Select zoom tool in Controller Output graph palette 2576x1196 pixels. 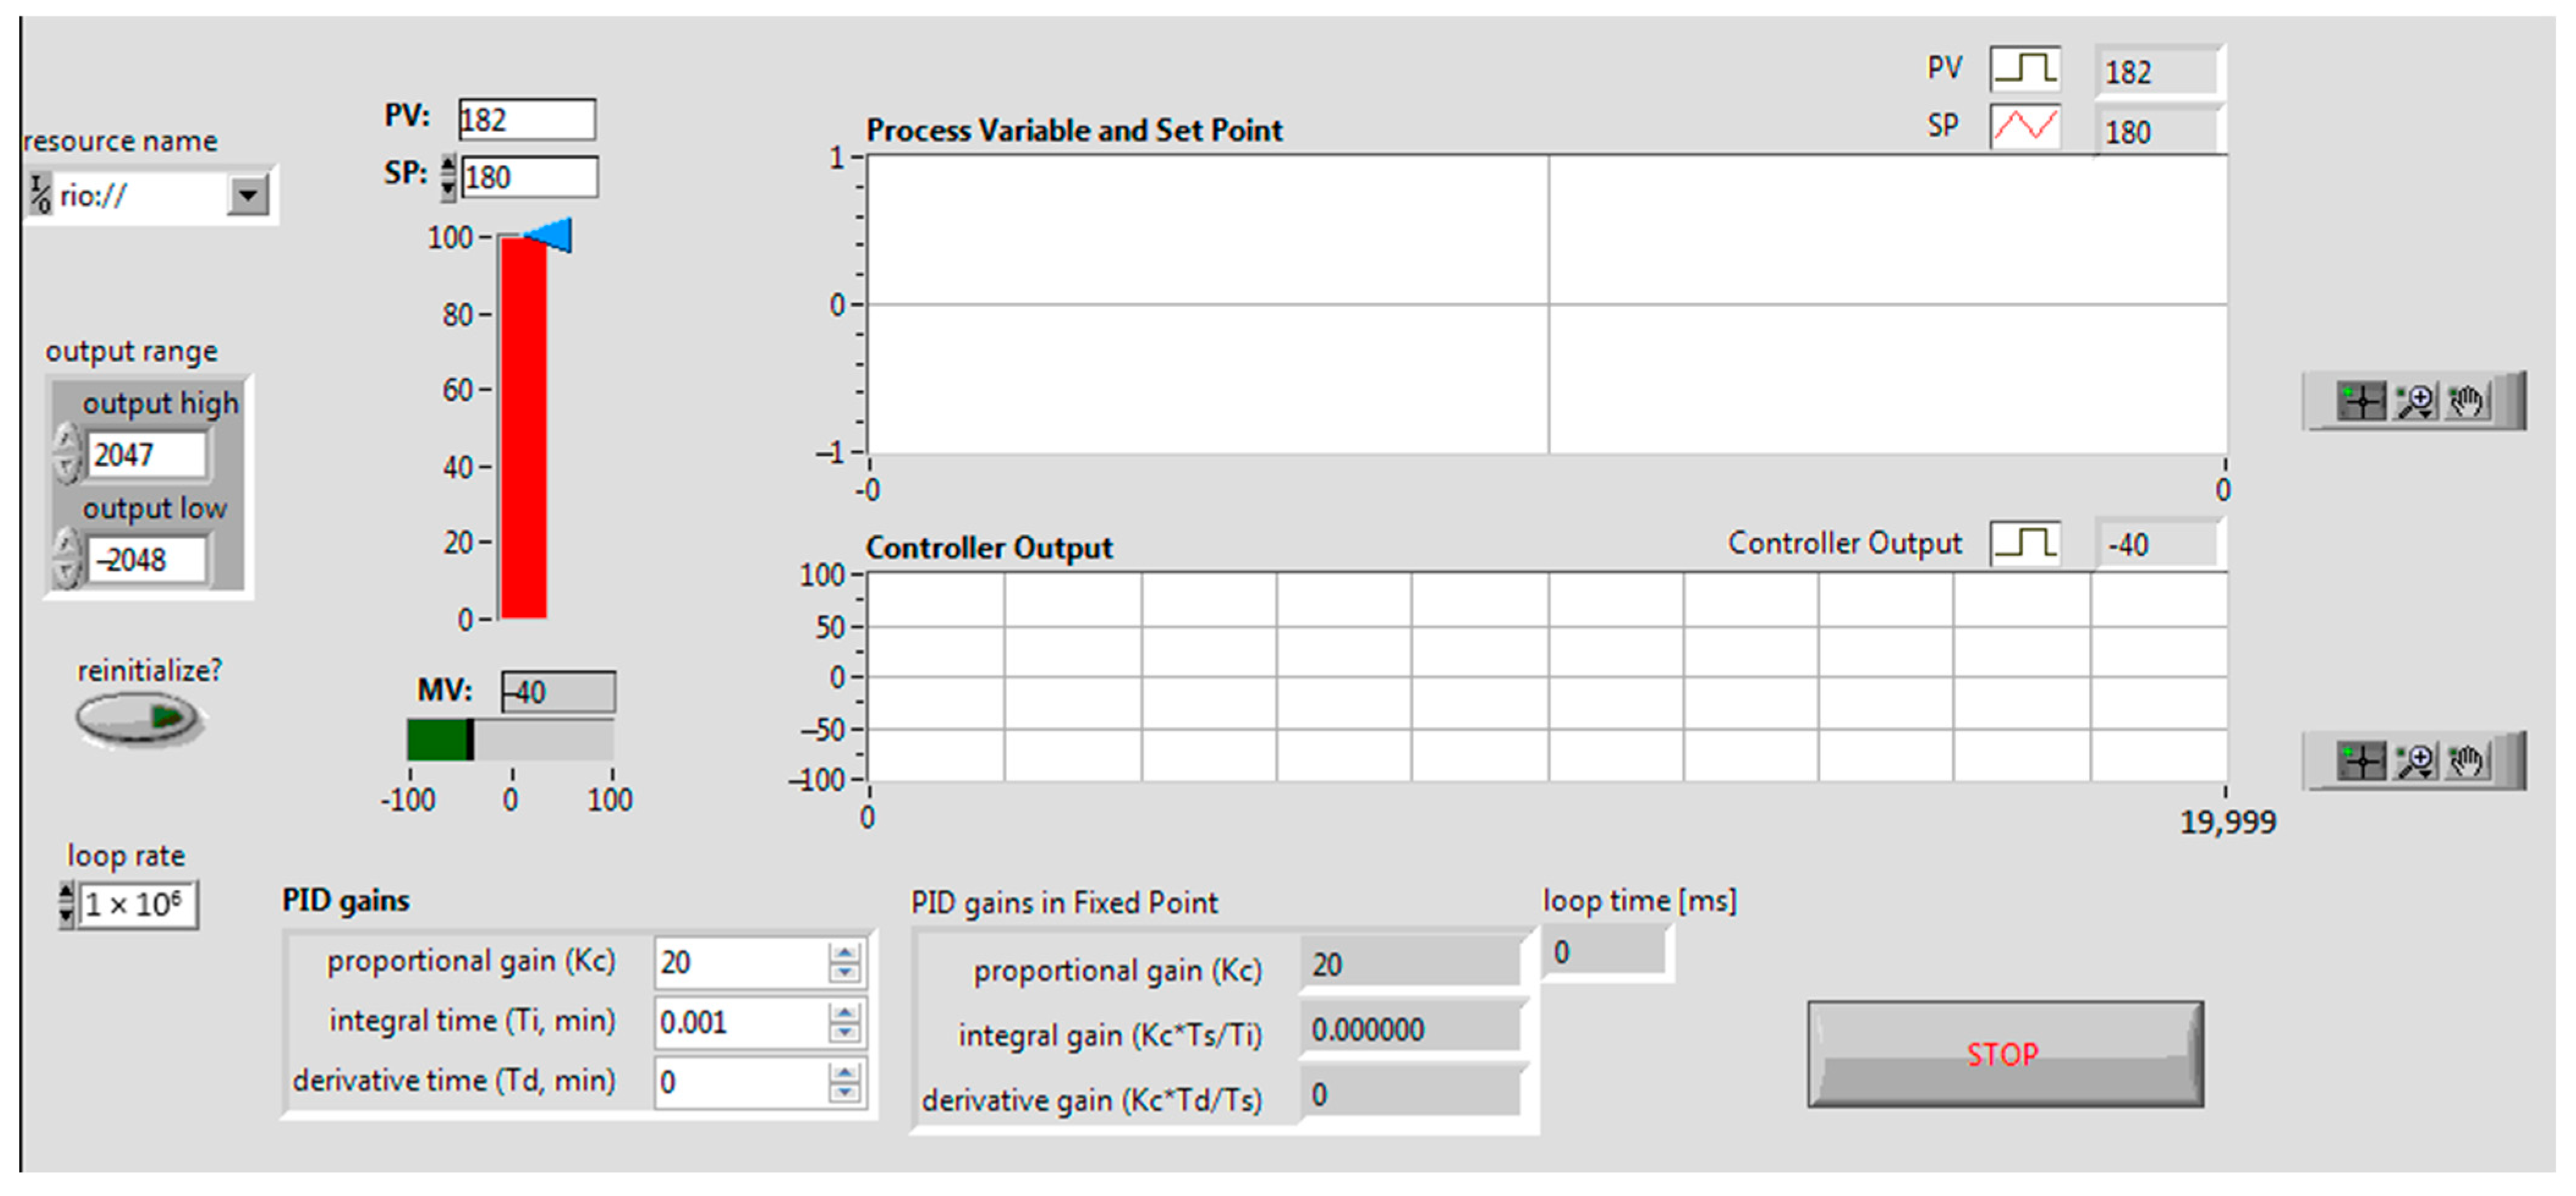(2415, 762)
